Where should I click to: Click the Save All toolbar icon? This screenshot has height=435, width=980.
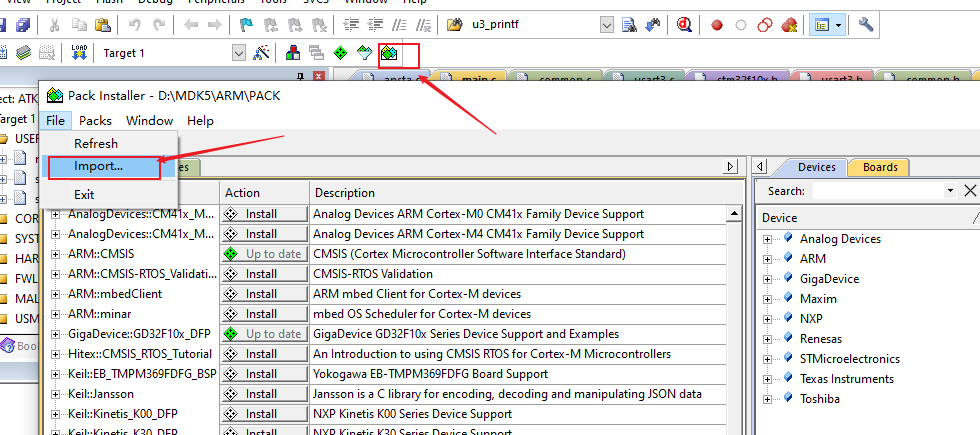click(x=23, y=25)
